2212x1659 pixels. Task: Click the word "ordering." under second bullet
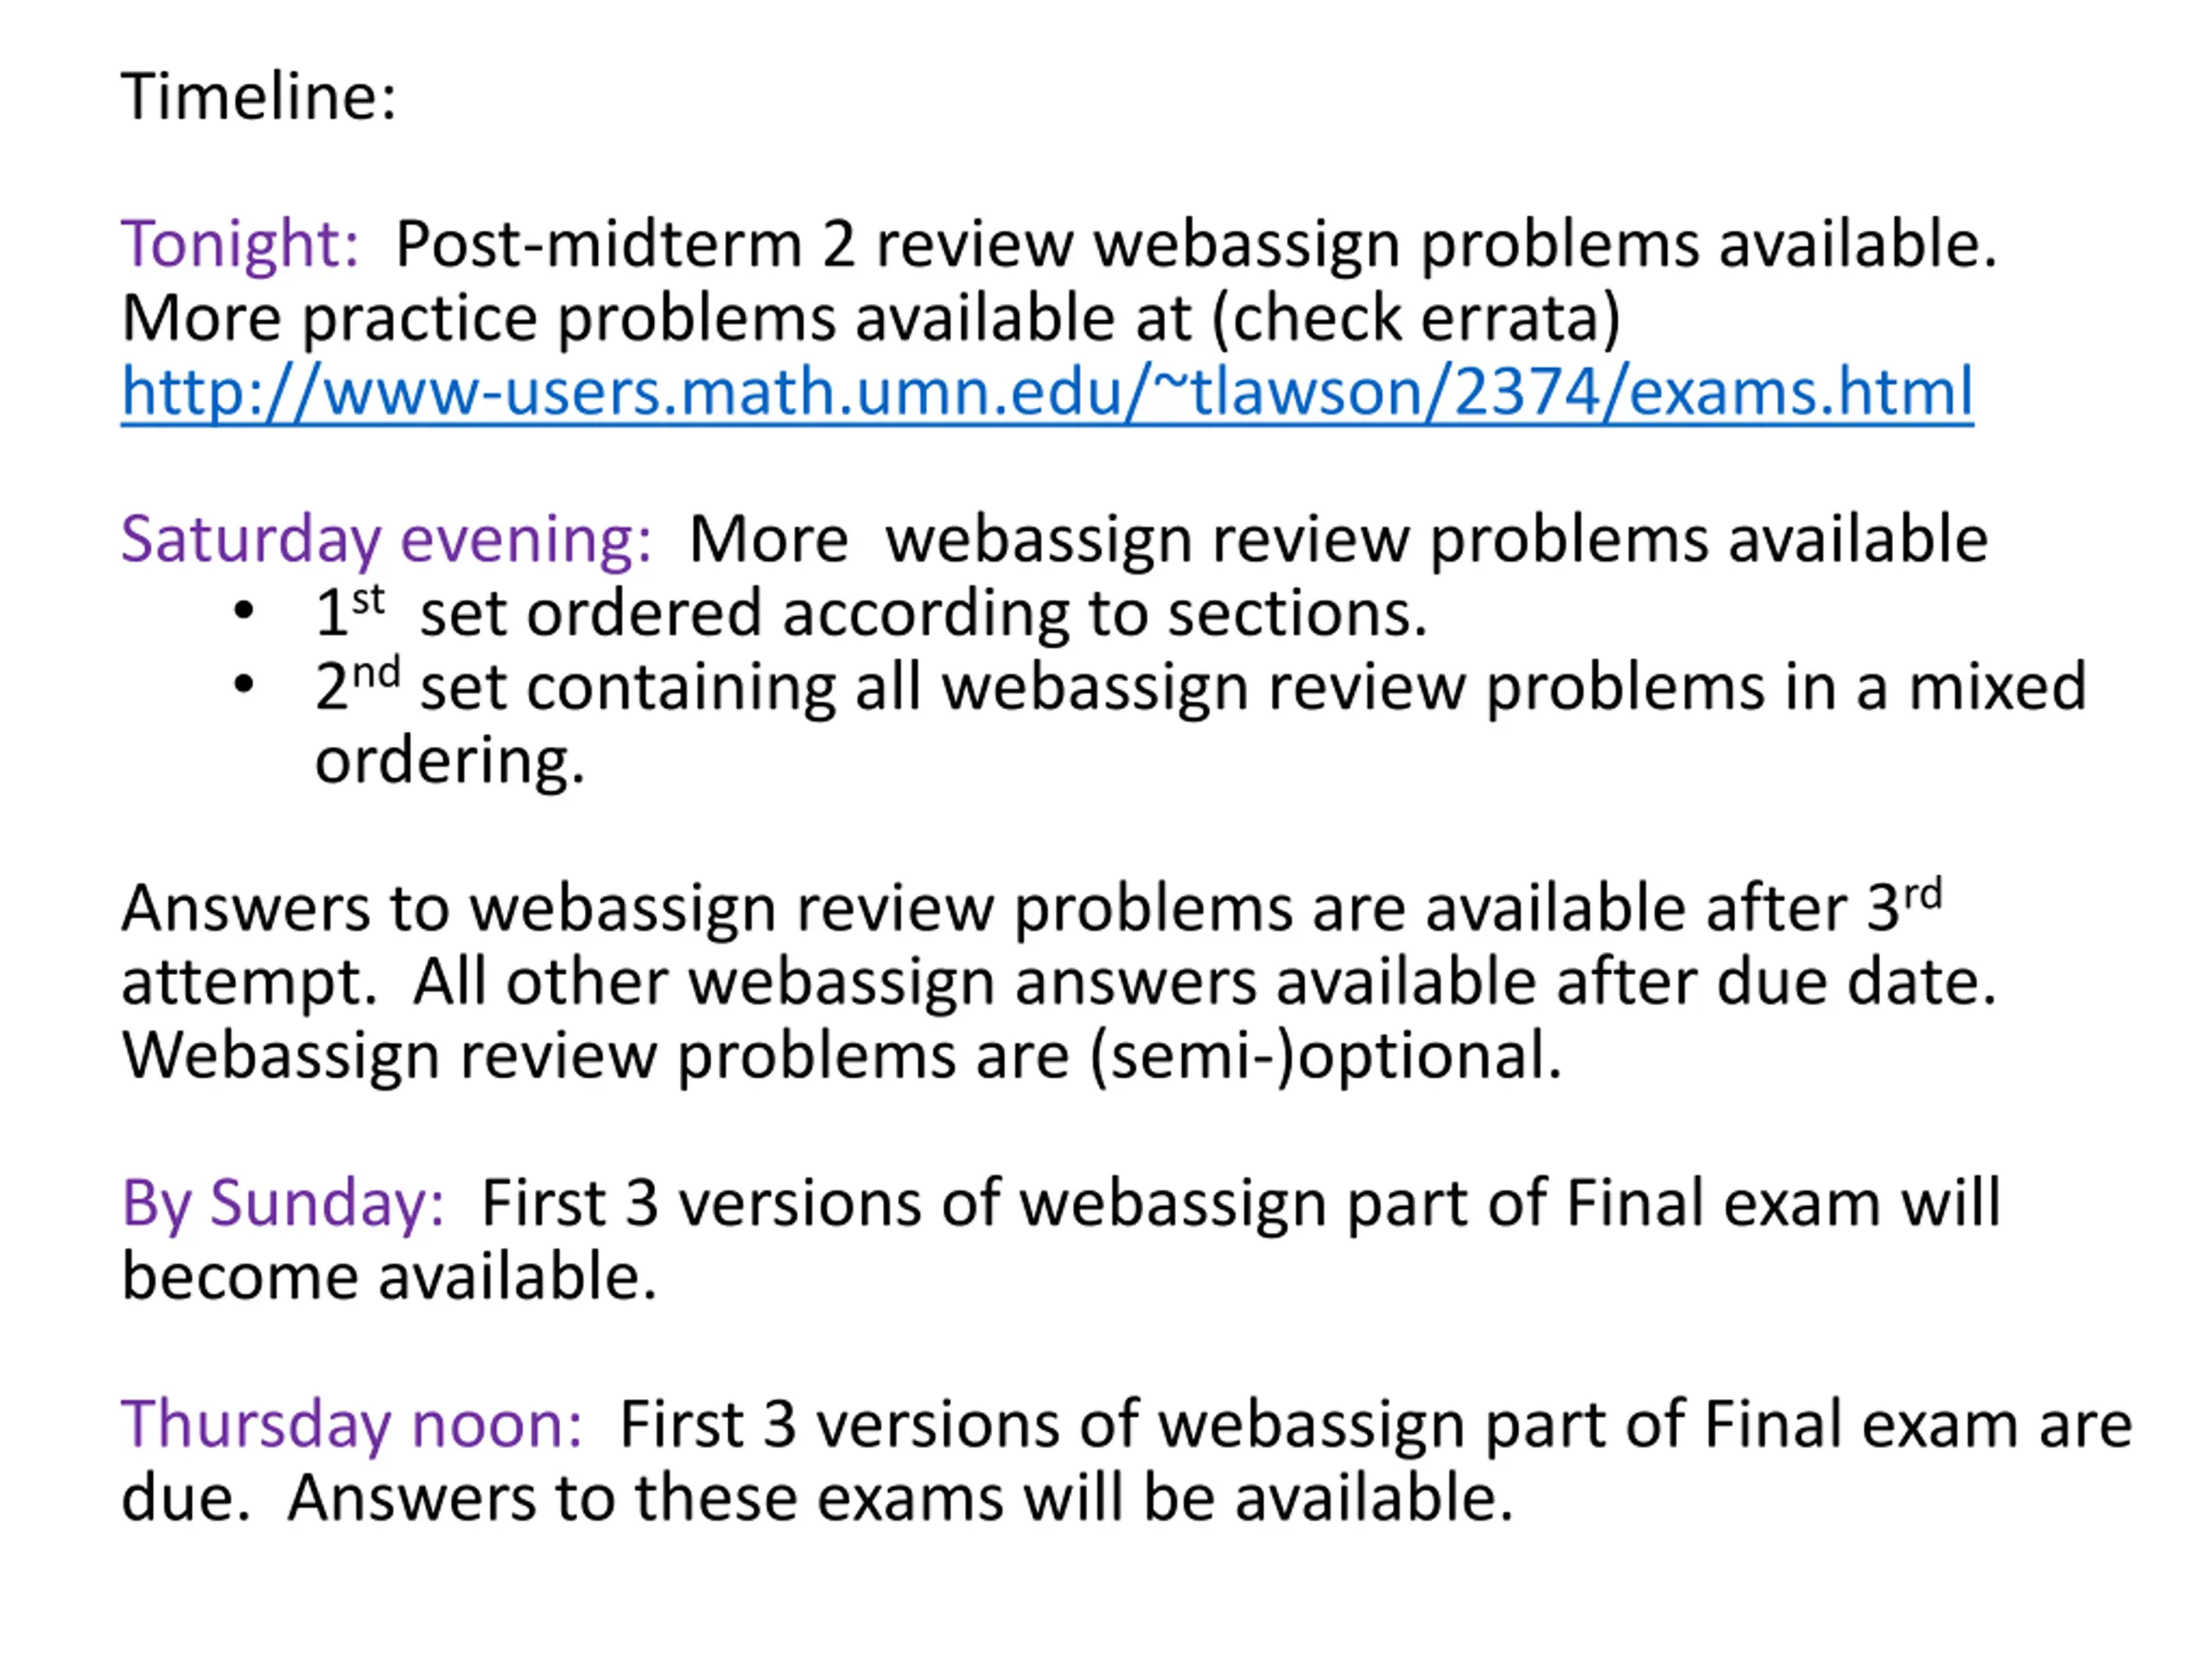click(450, 761)
